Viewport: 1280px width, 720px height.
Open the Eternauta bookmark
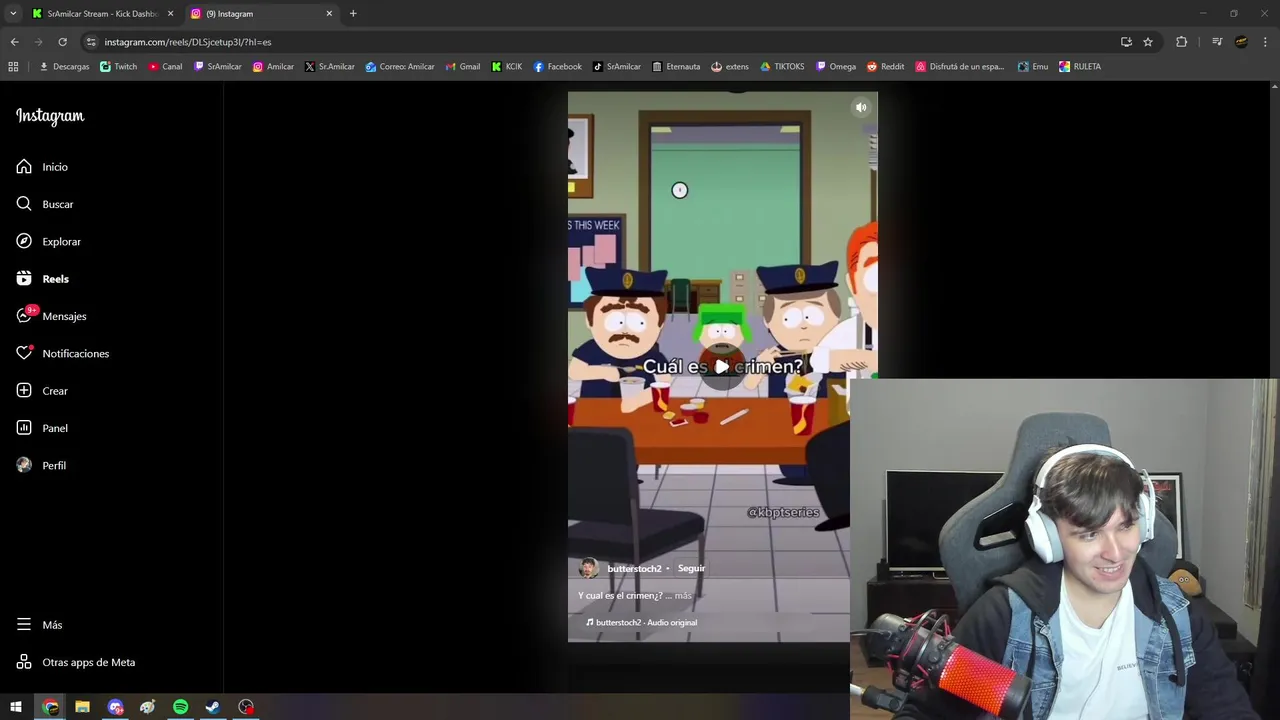(x=676, y=67)
